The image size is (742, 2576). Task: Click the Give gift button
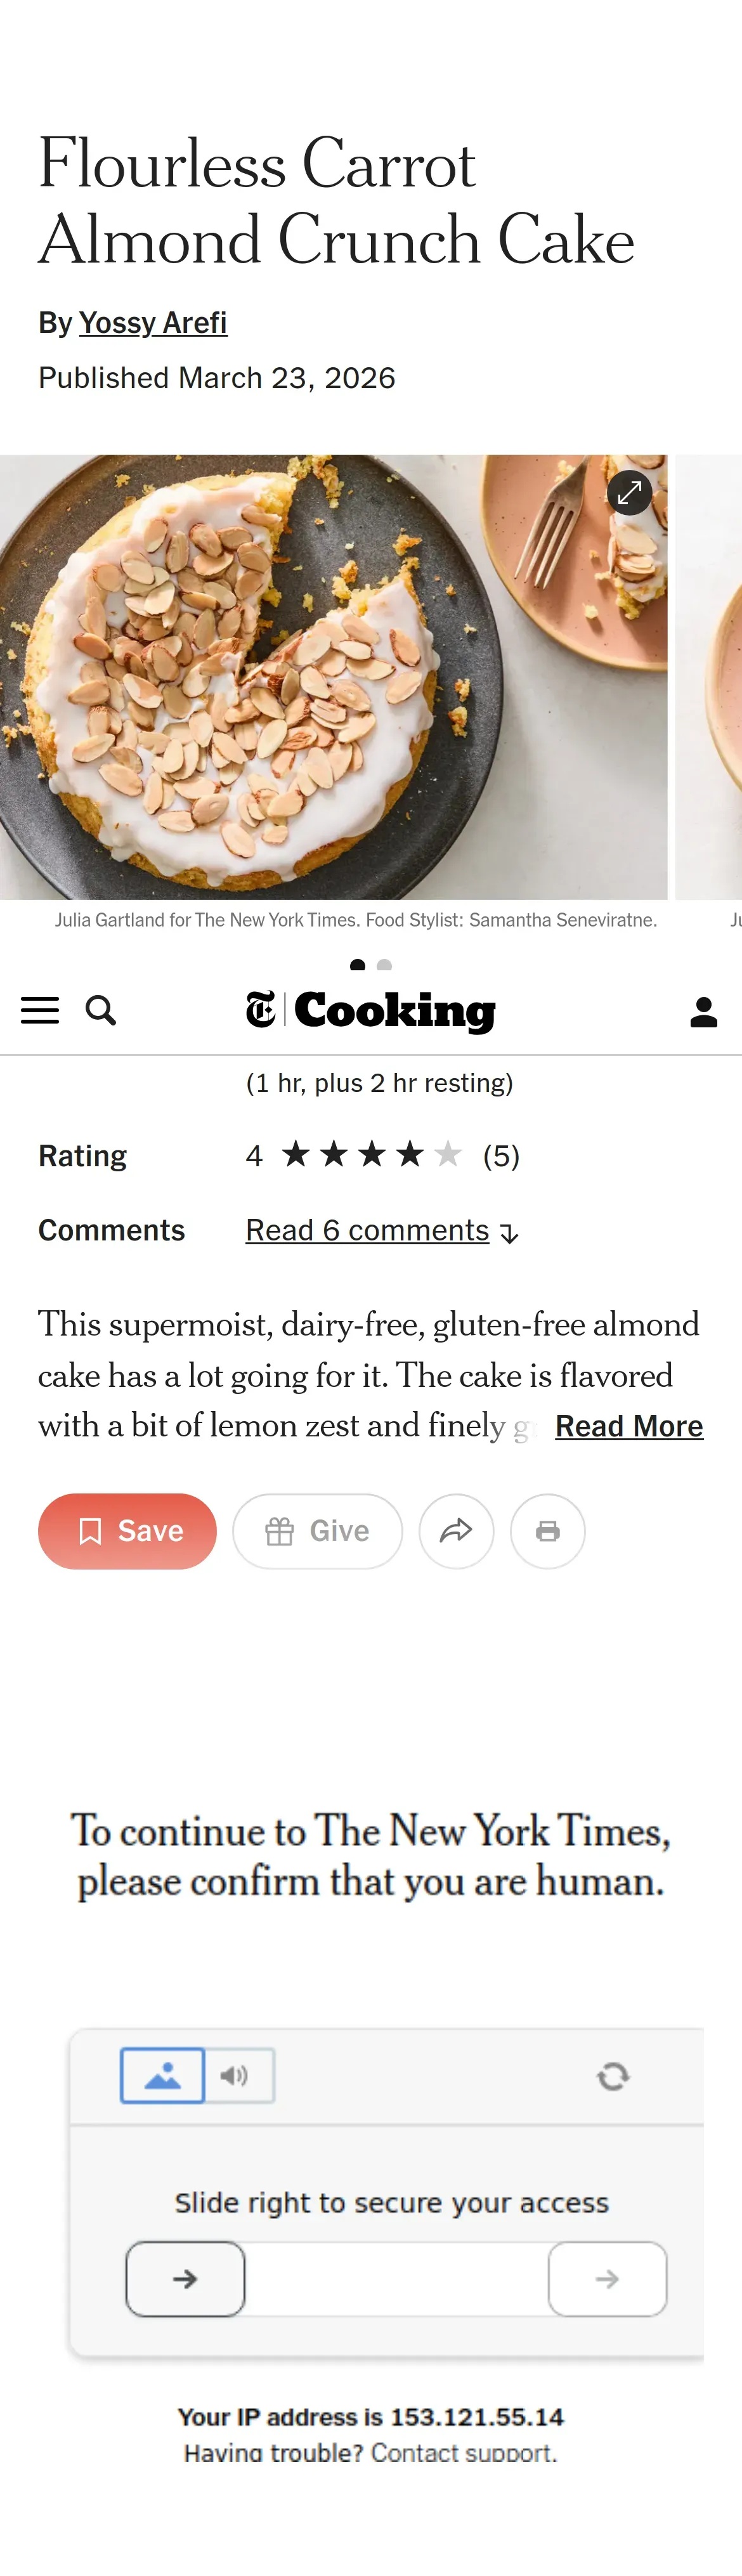pos(318,1531)
